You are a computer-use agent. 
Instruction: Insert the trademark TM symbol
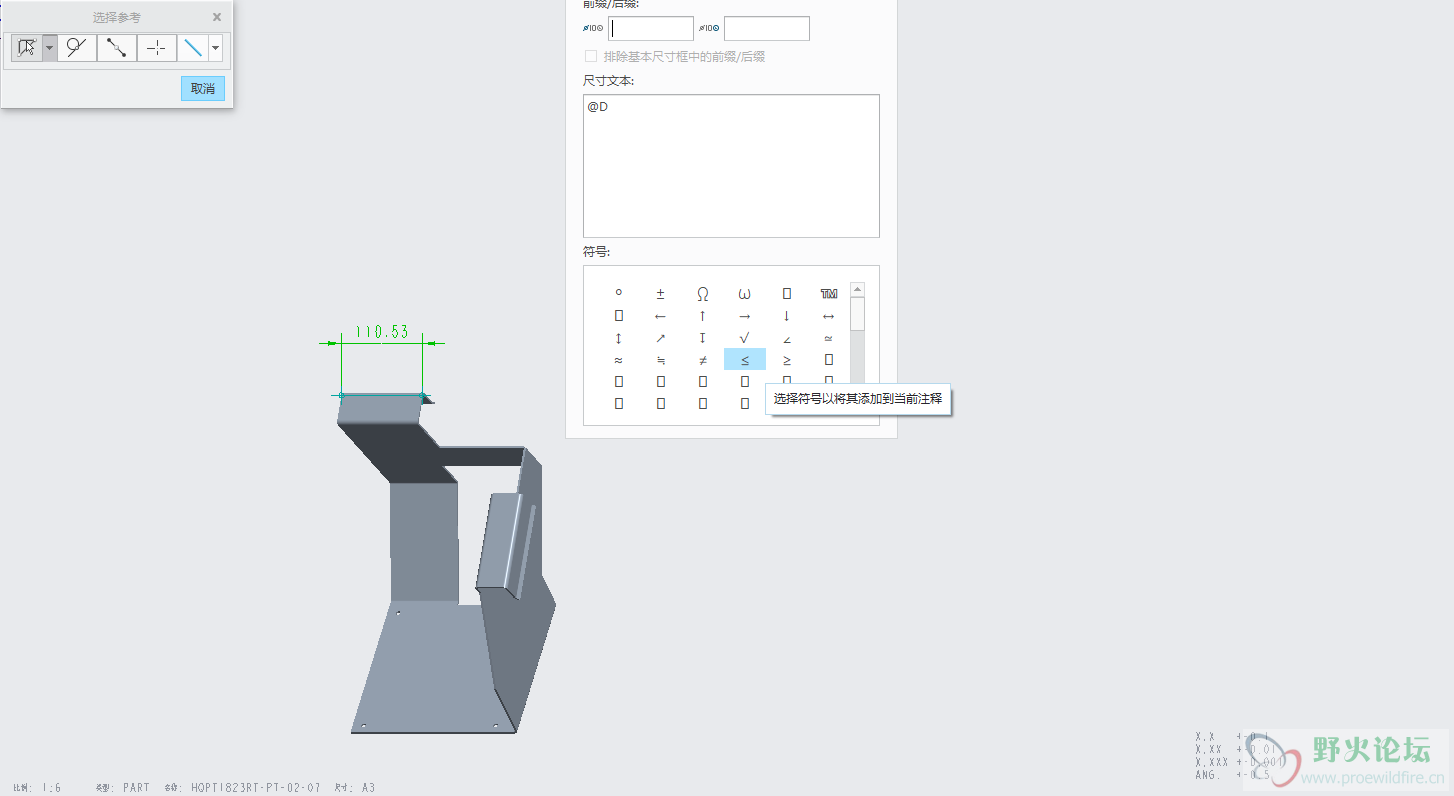click(829, 293)
